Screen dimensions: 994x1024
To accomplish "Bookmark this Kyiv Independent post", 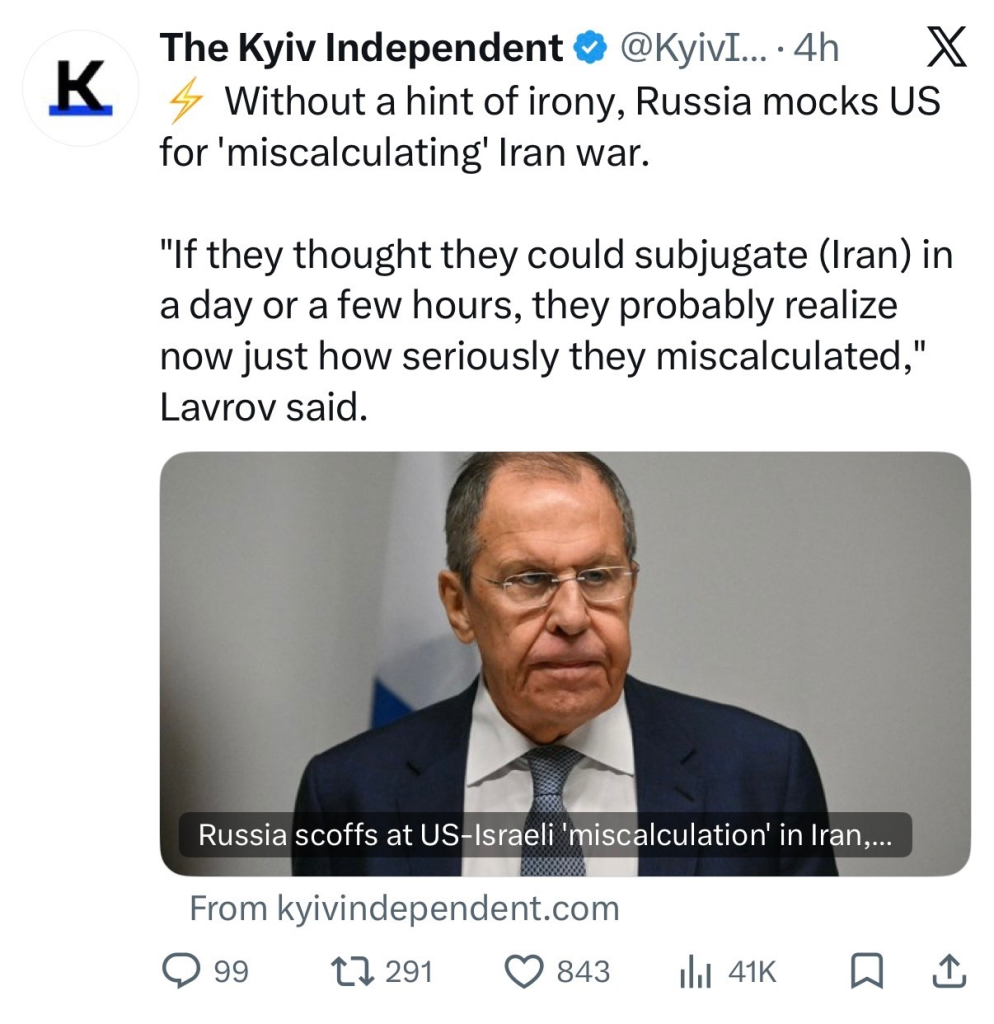I will 865,971.
